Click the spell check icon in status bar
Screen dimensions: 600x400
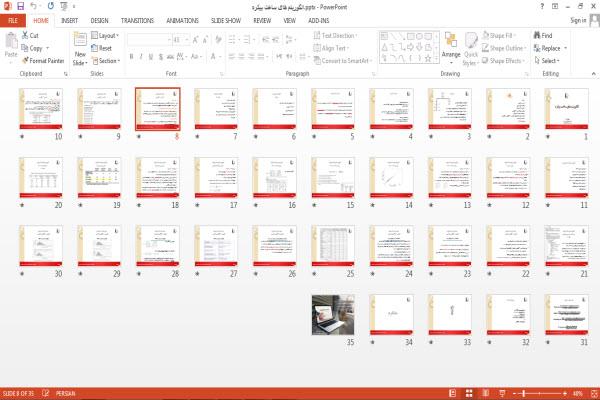click(46, 393)
